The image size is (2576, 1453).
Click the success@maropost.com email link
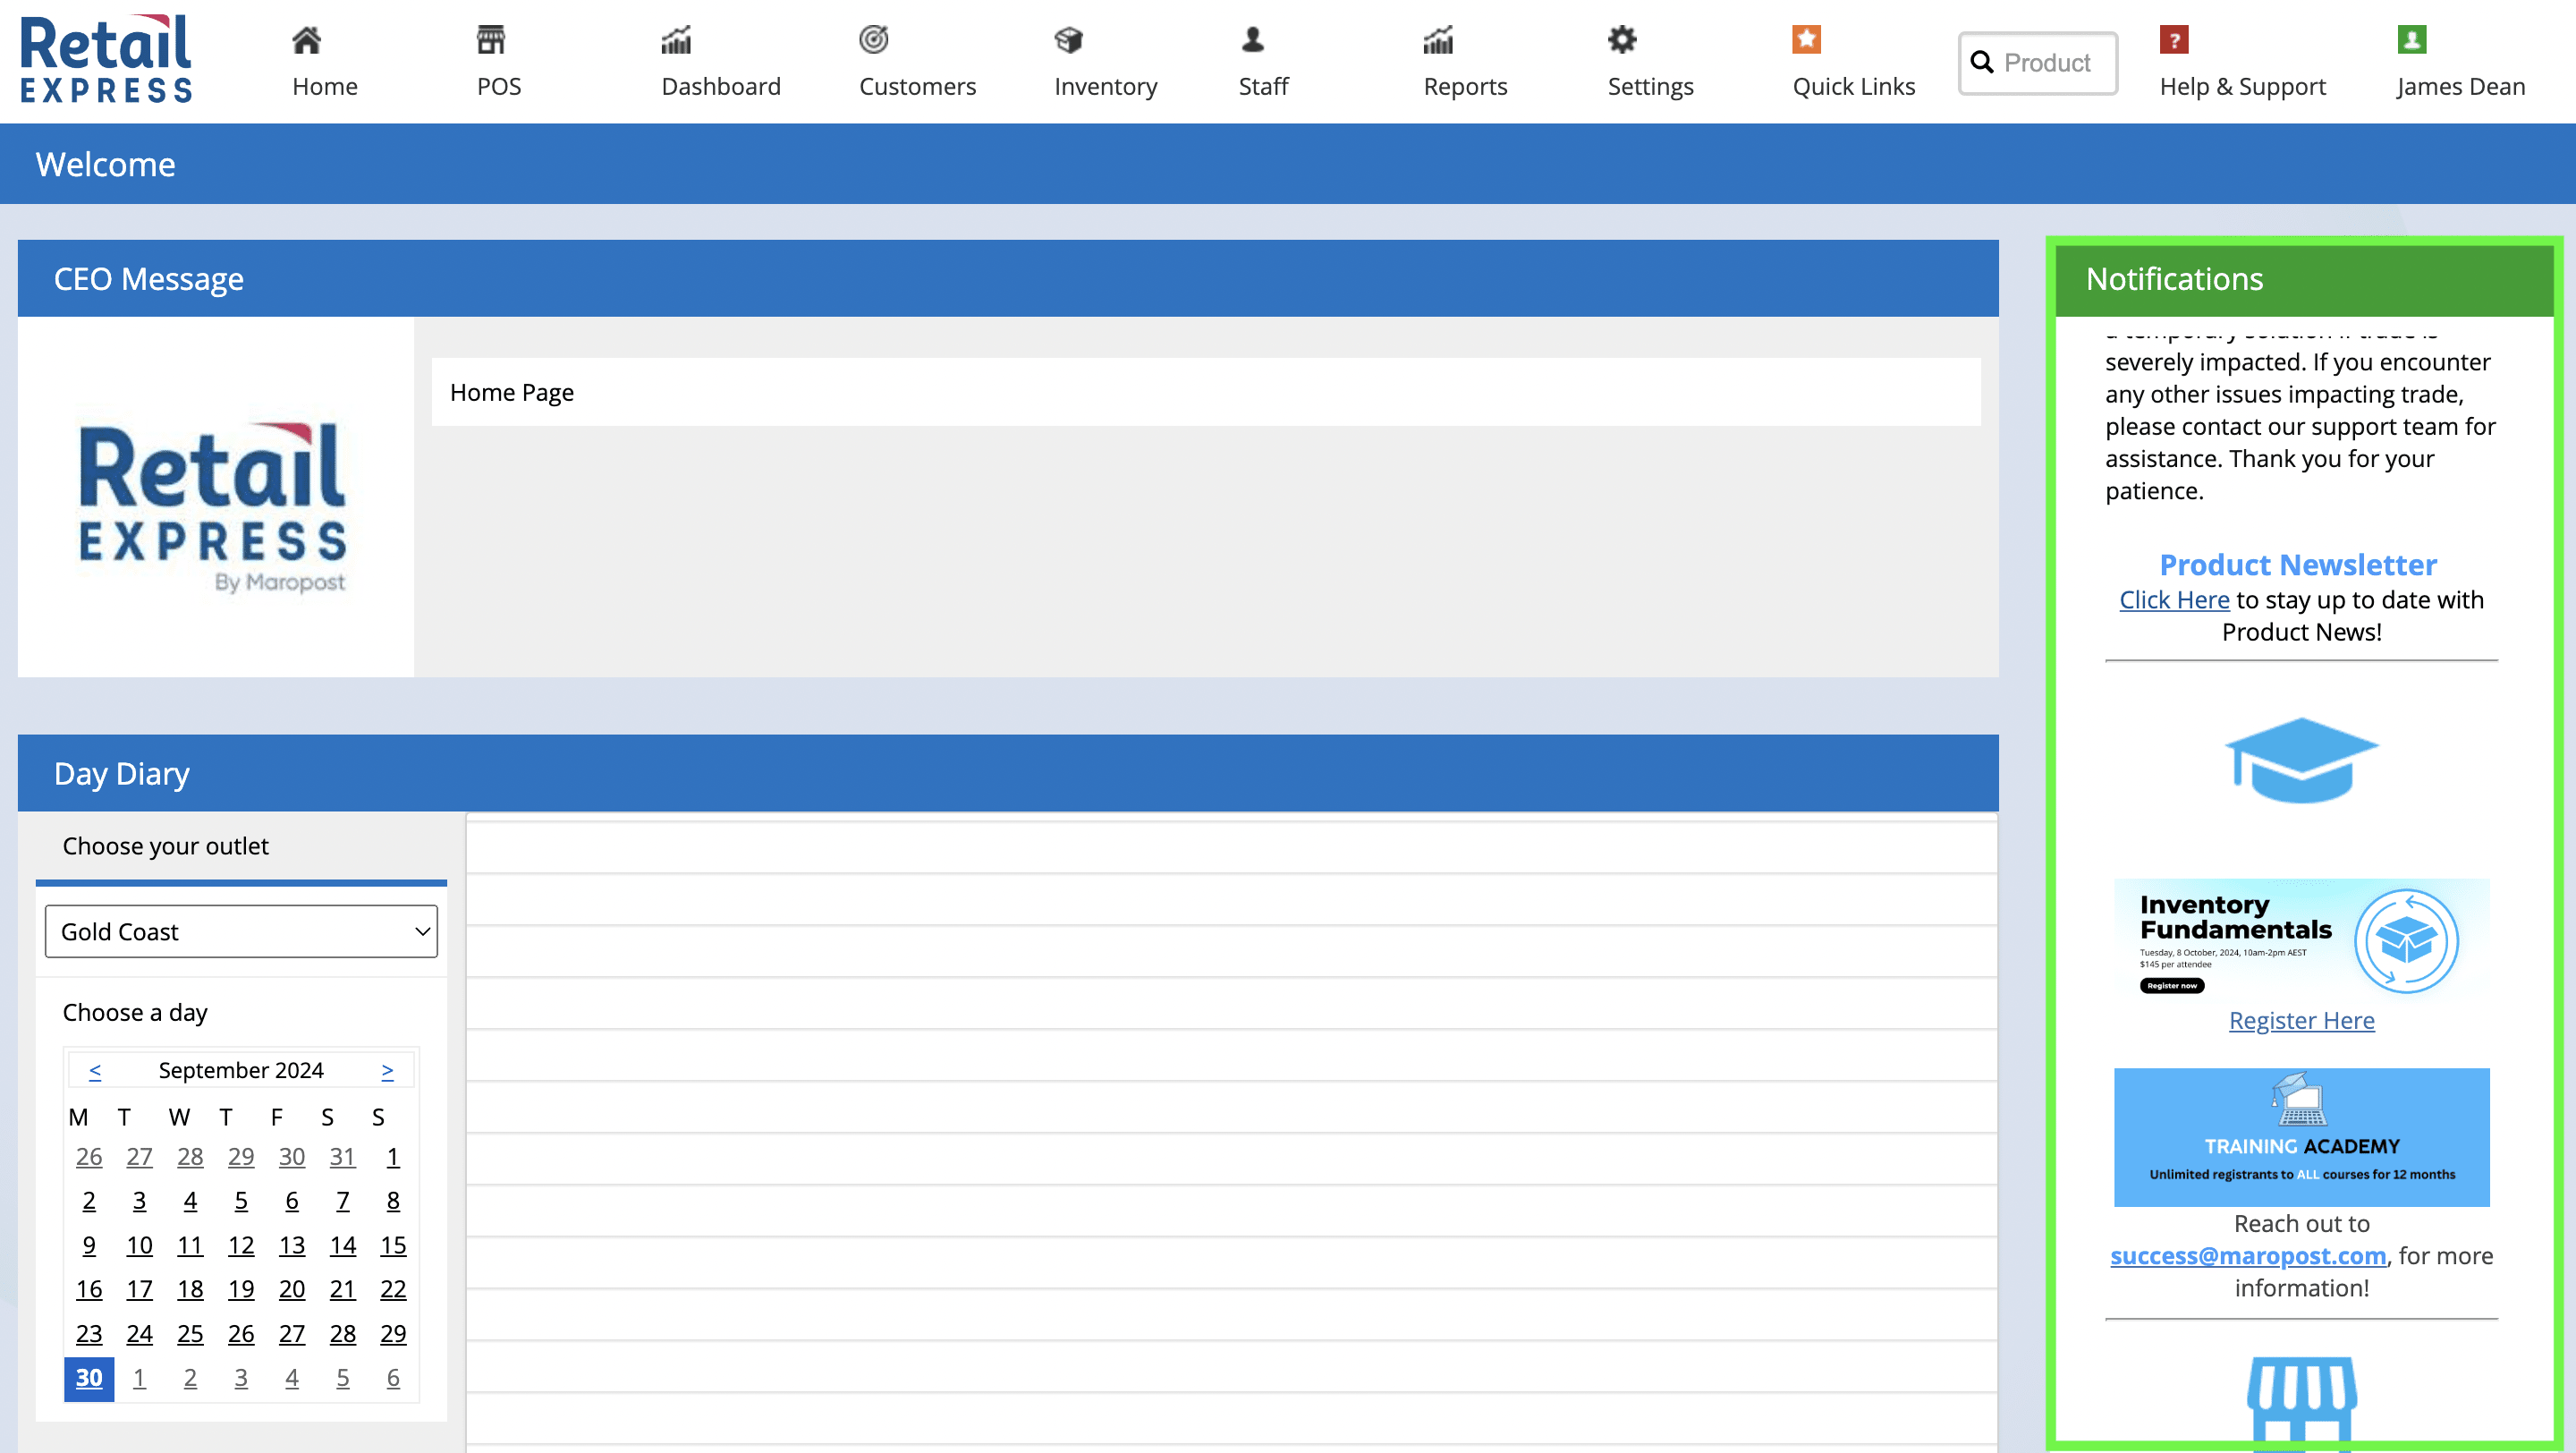[x=2247, y=1256]
